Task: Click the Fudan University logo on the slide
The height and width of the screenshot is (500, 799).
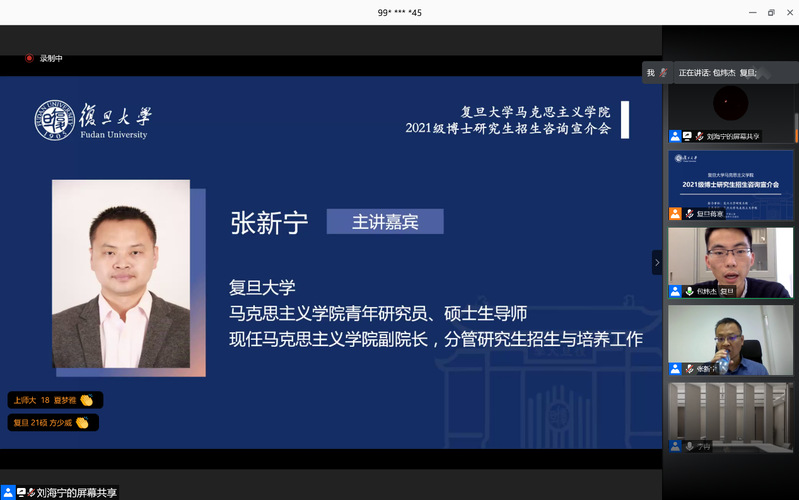Action: 93,121
